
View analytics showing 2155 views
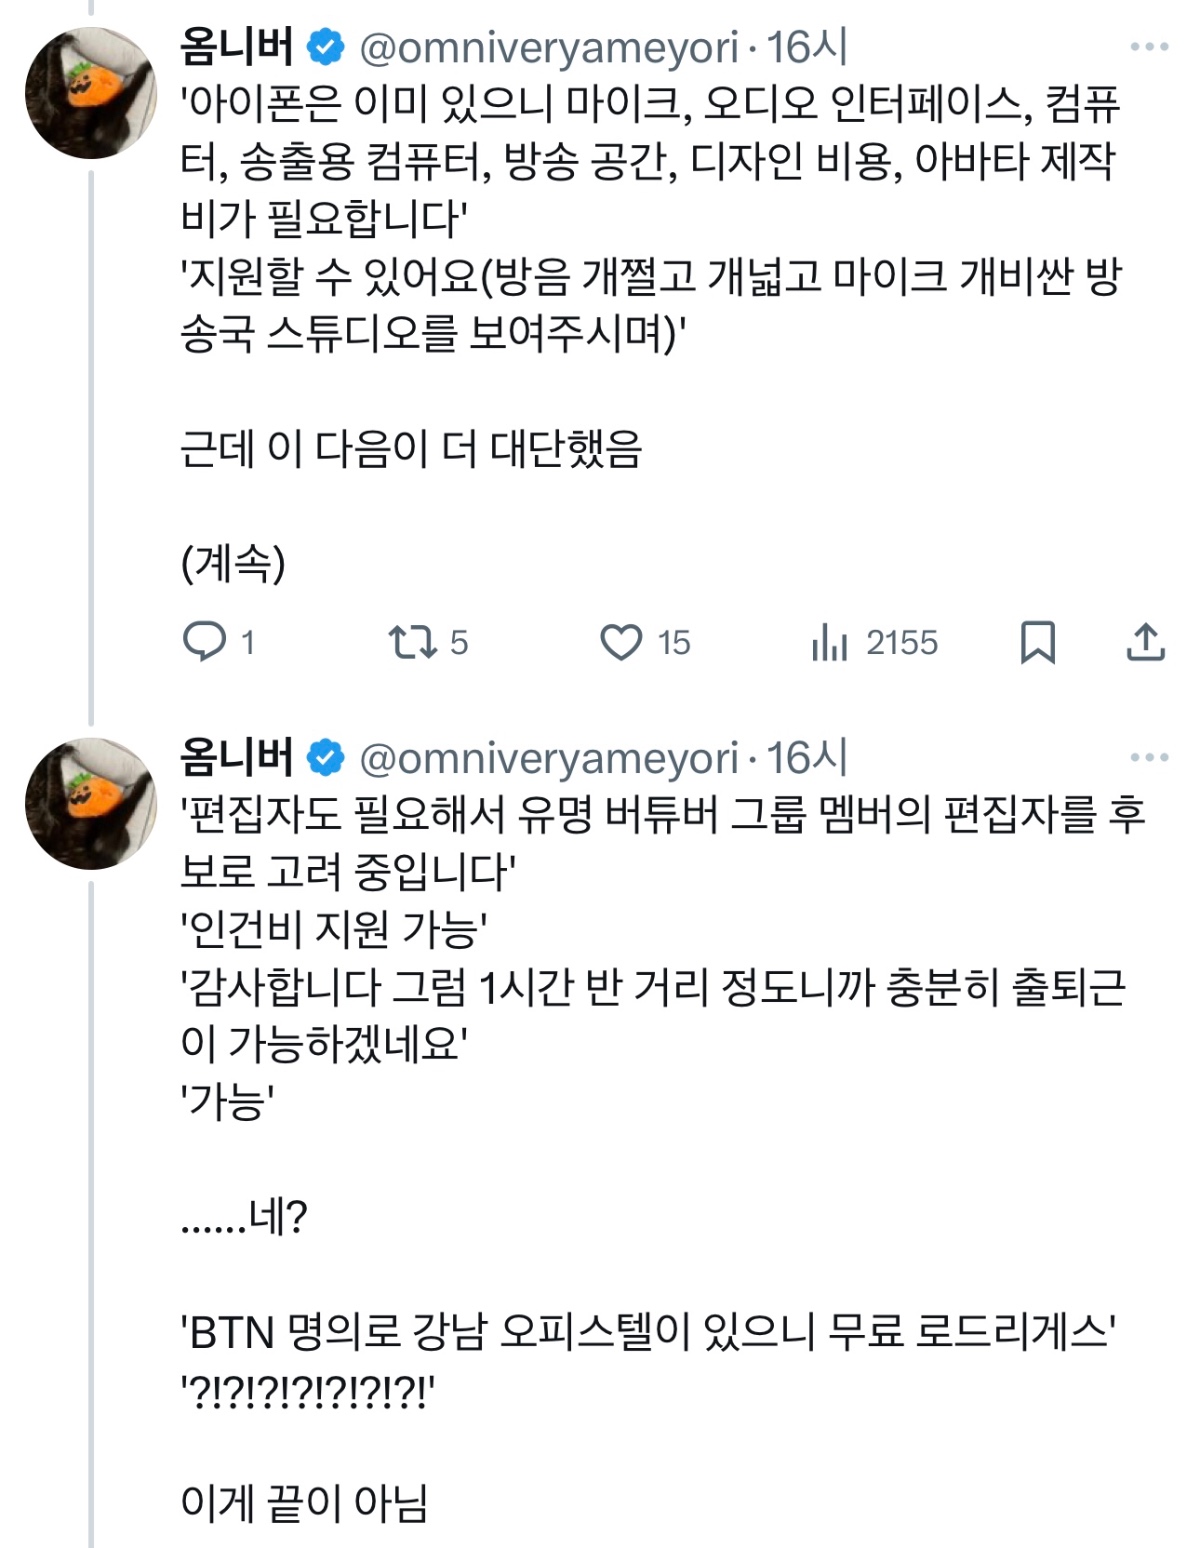(830, 642)
